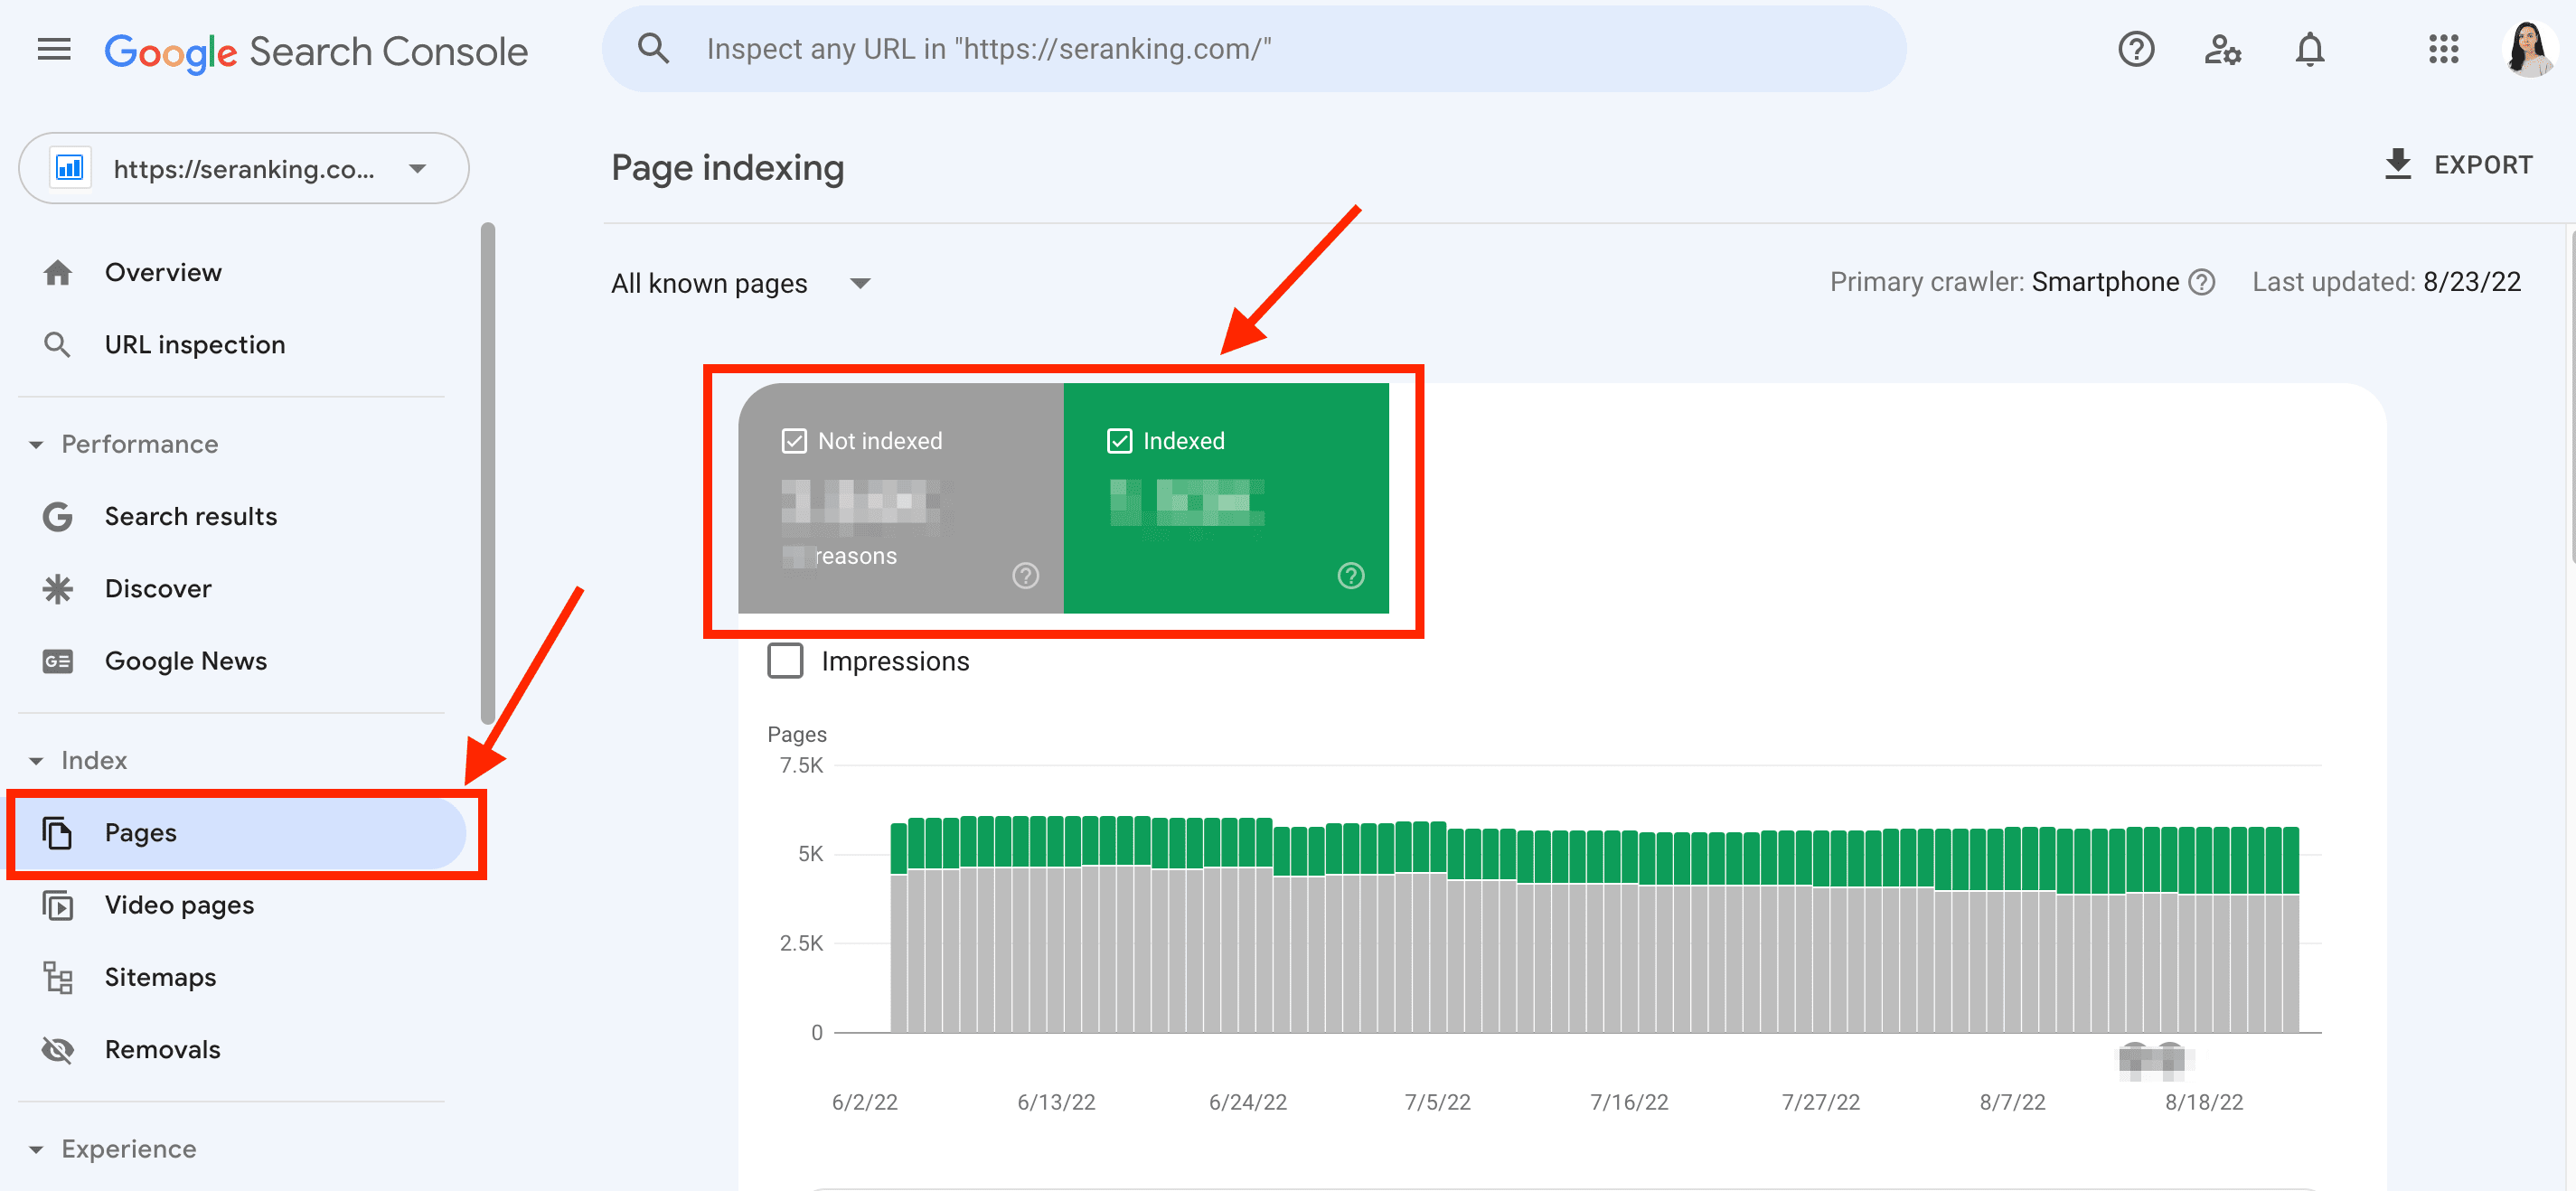Click the Pages copy icon

point(58,833)
